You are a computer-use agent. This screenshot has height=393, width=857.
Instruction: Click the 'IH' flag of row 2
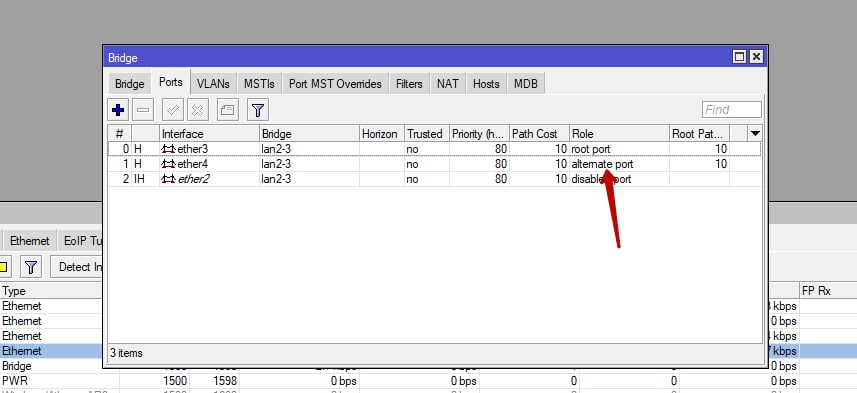(x=139, y=179)
